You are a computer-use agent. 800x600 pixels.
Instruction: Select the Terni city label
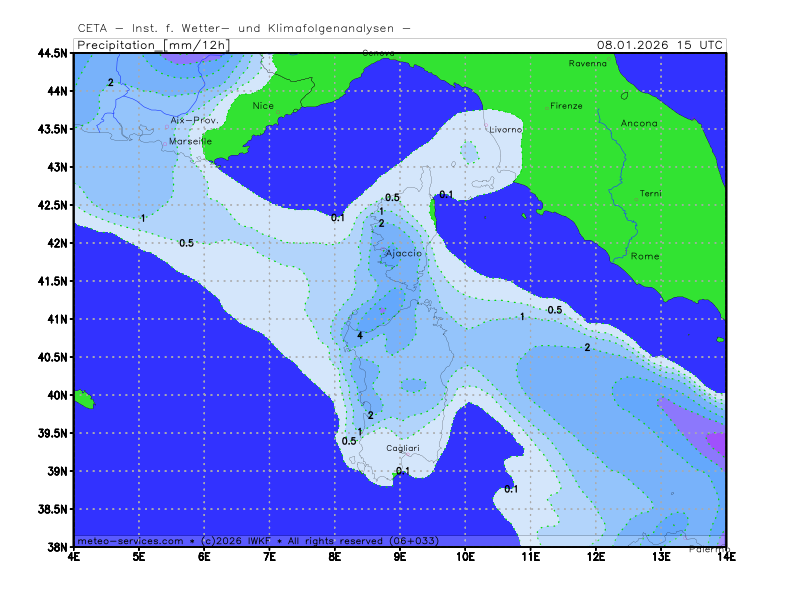click(x=651, y=193)
